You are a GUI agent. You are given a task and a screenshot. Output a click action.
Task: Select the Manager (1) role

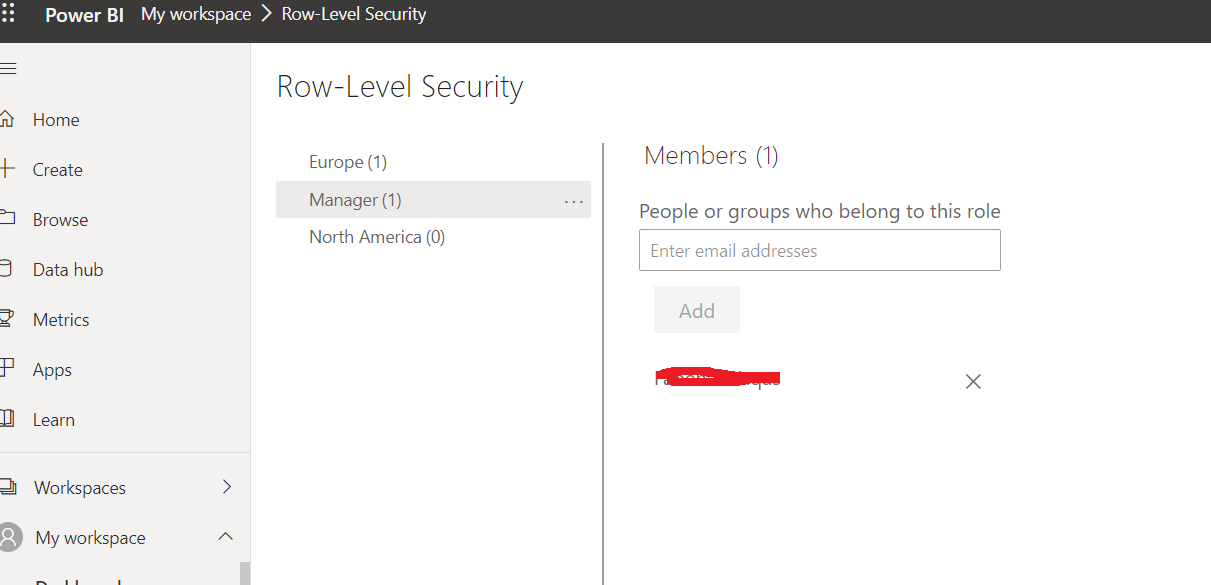tap(433, 200)
